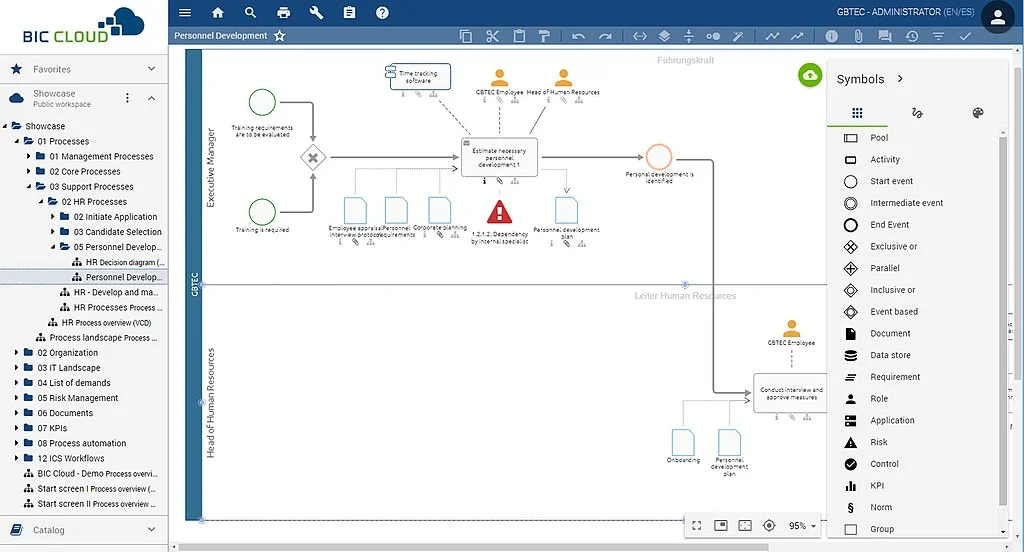Open the 95% zoom level dropdown
Viewport: 1024px width, 552px height.
[803, 525]
